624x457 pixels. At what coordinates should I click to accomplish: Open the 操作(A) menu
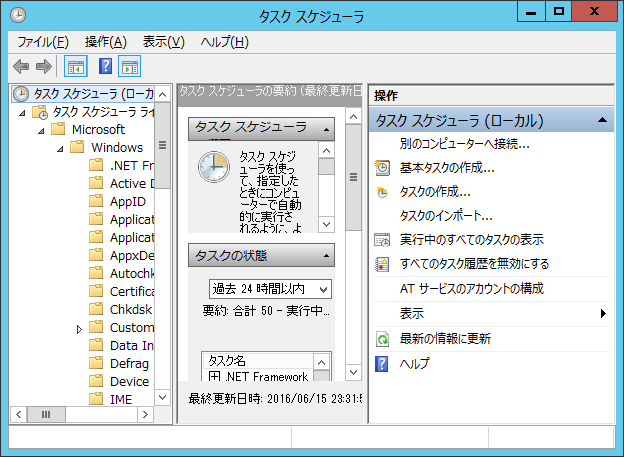(x=105, y=42)
